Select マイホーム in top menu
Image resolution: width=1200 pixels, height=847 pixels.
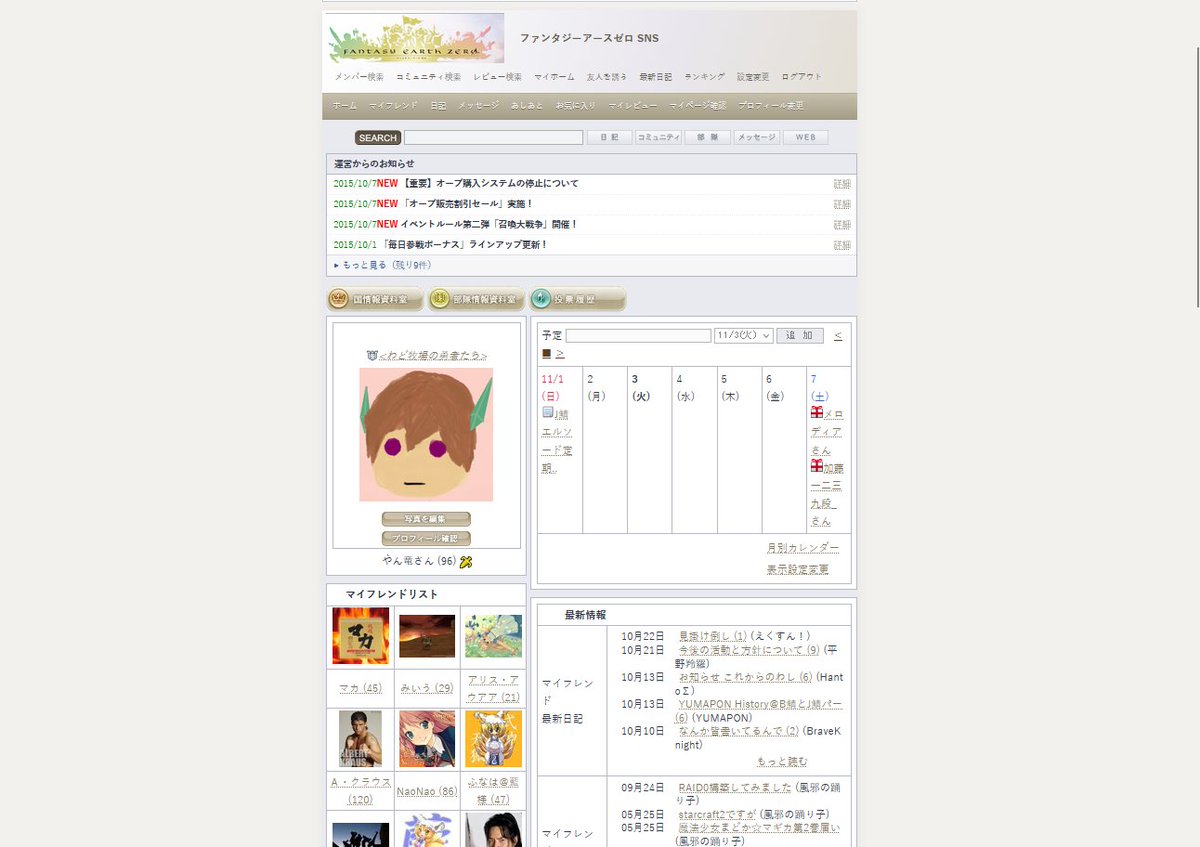tap(554, 77)
